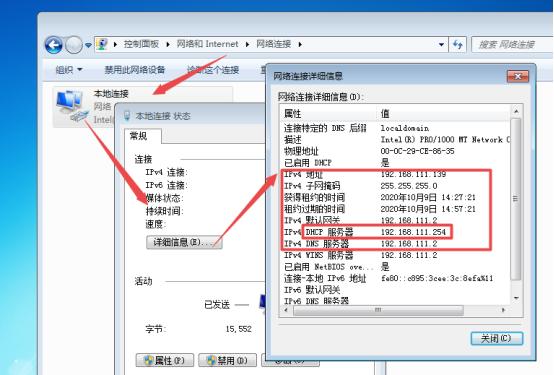Select the 连接特定的 DNS 后缀 row
This screenshot has height=375, width=554.
[x=395, y=128]
